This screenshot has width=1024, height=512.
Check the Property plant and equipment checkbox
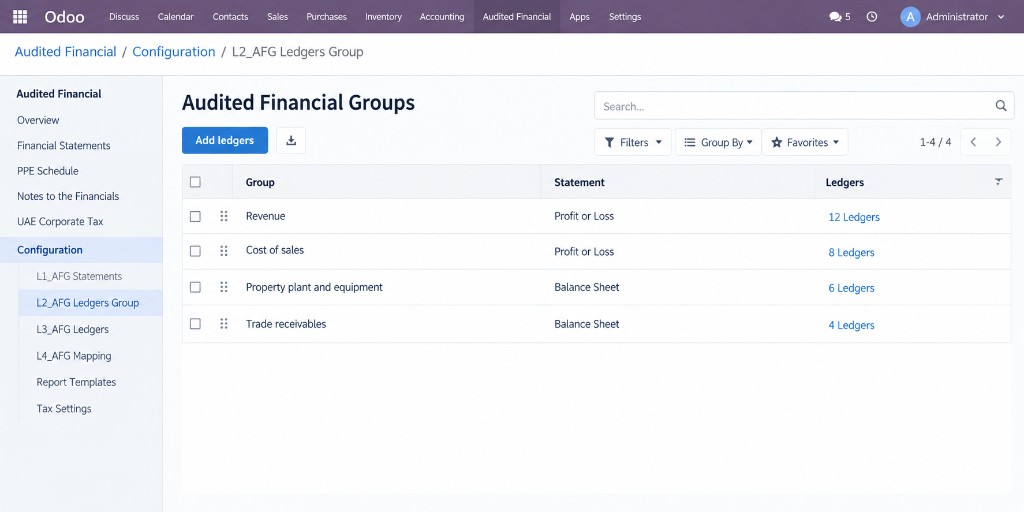pyautogui.click(x=195, y=287)
